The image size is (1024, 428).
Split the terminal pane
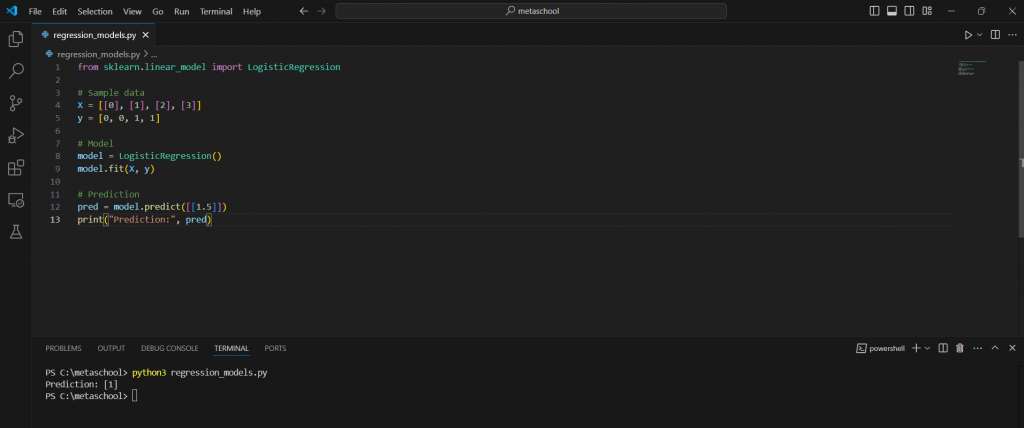tap(943, 348)
